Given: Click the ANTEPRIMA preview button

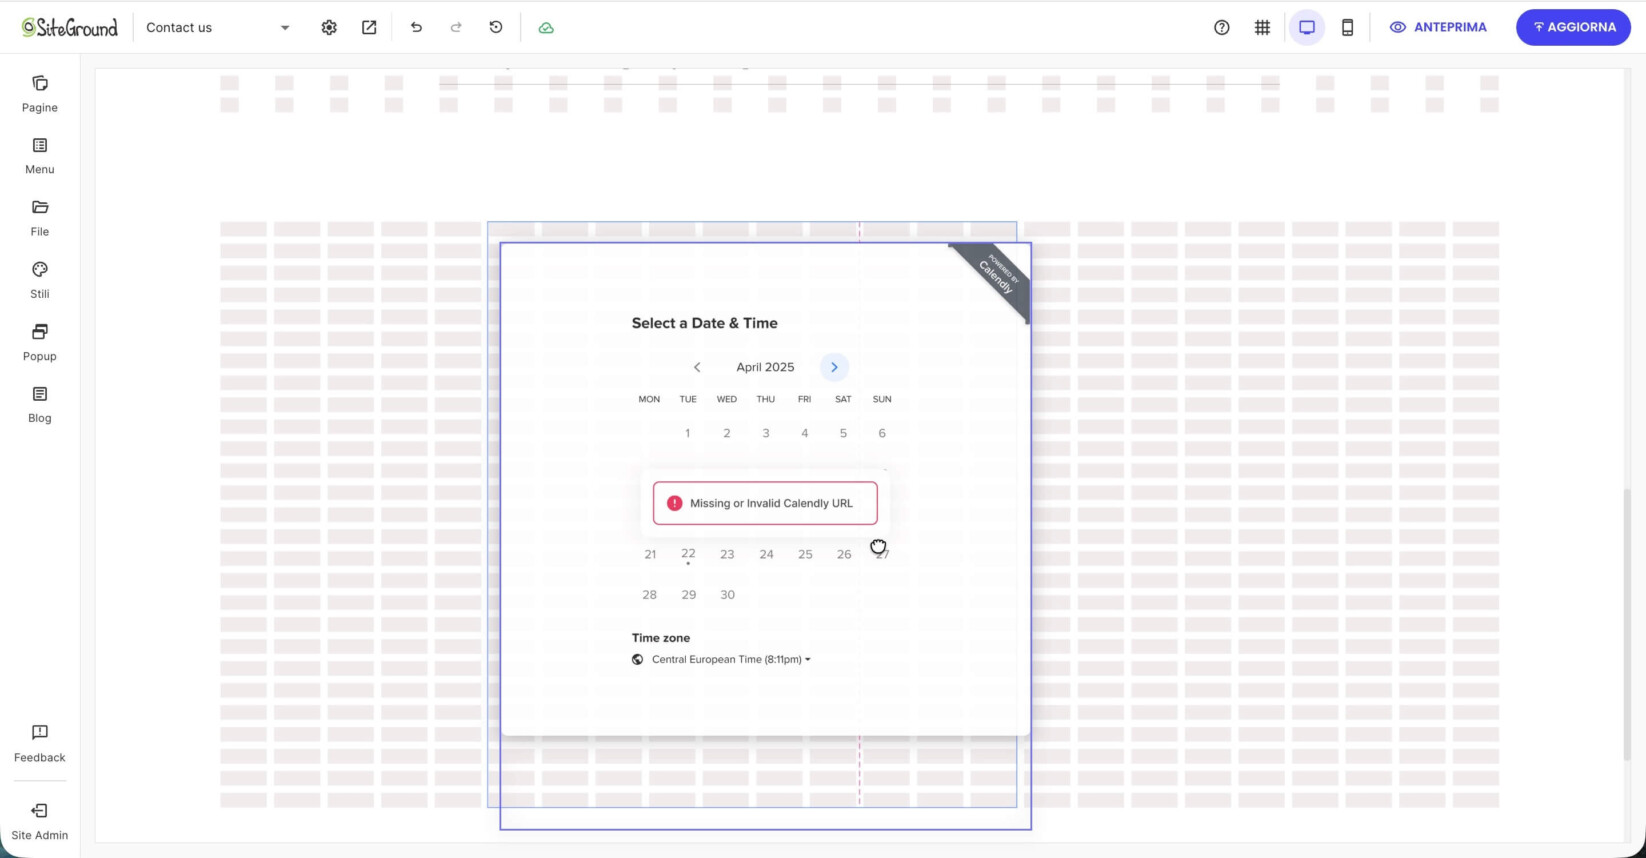Looking at the screenshot, I should pyautogui.click(x=1438, y=28).
